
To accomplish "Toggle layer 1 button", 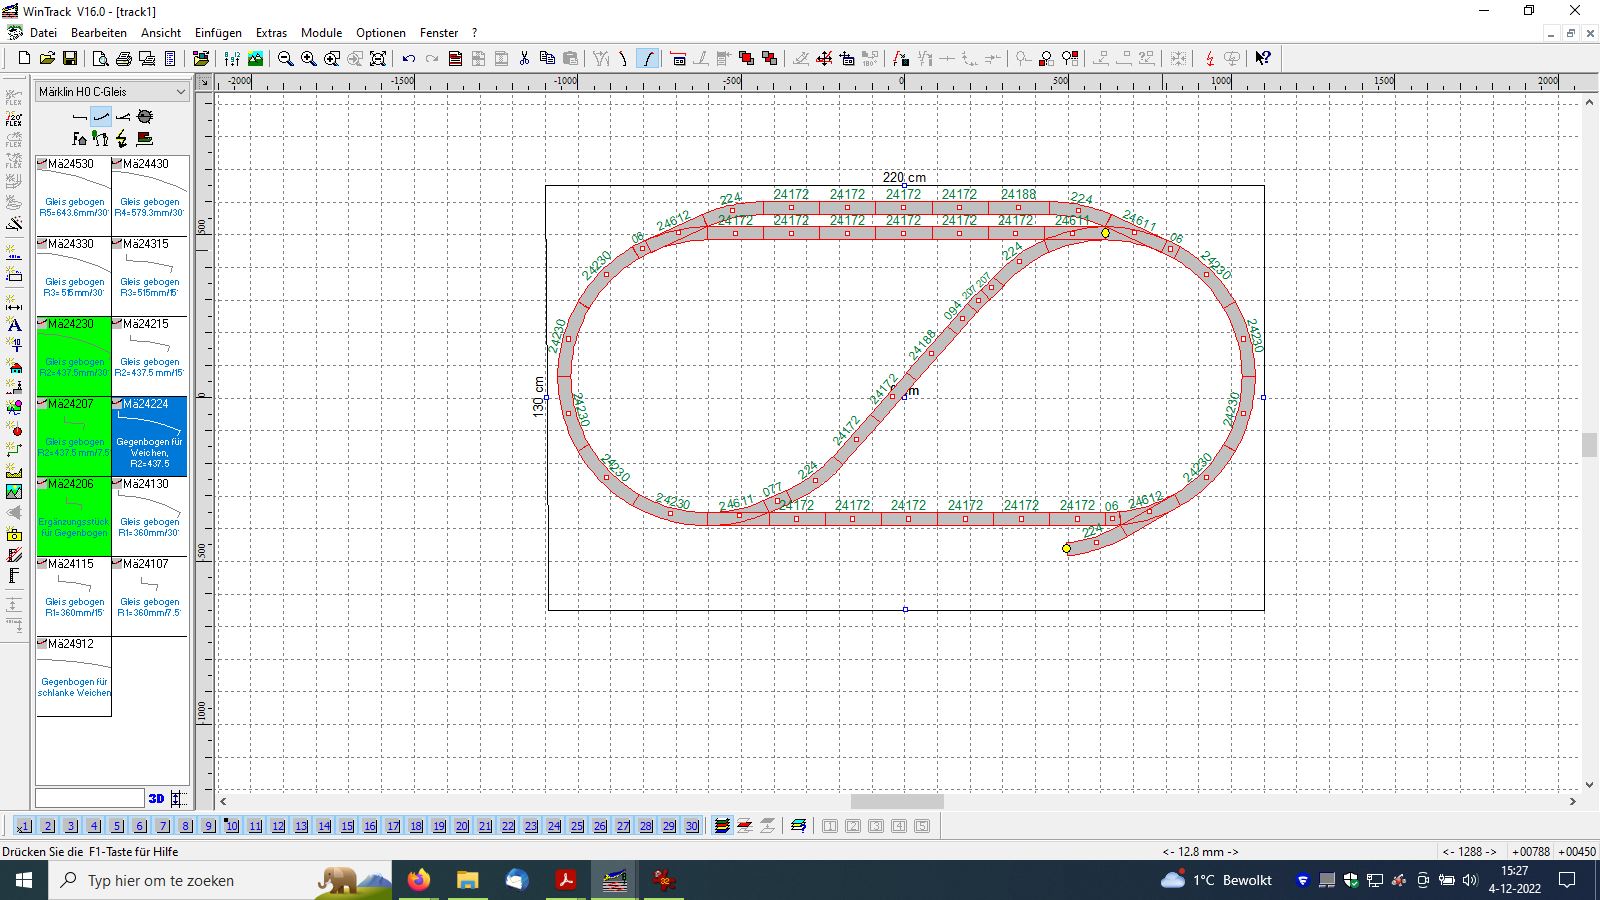I will coord(25,826).
